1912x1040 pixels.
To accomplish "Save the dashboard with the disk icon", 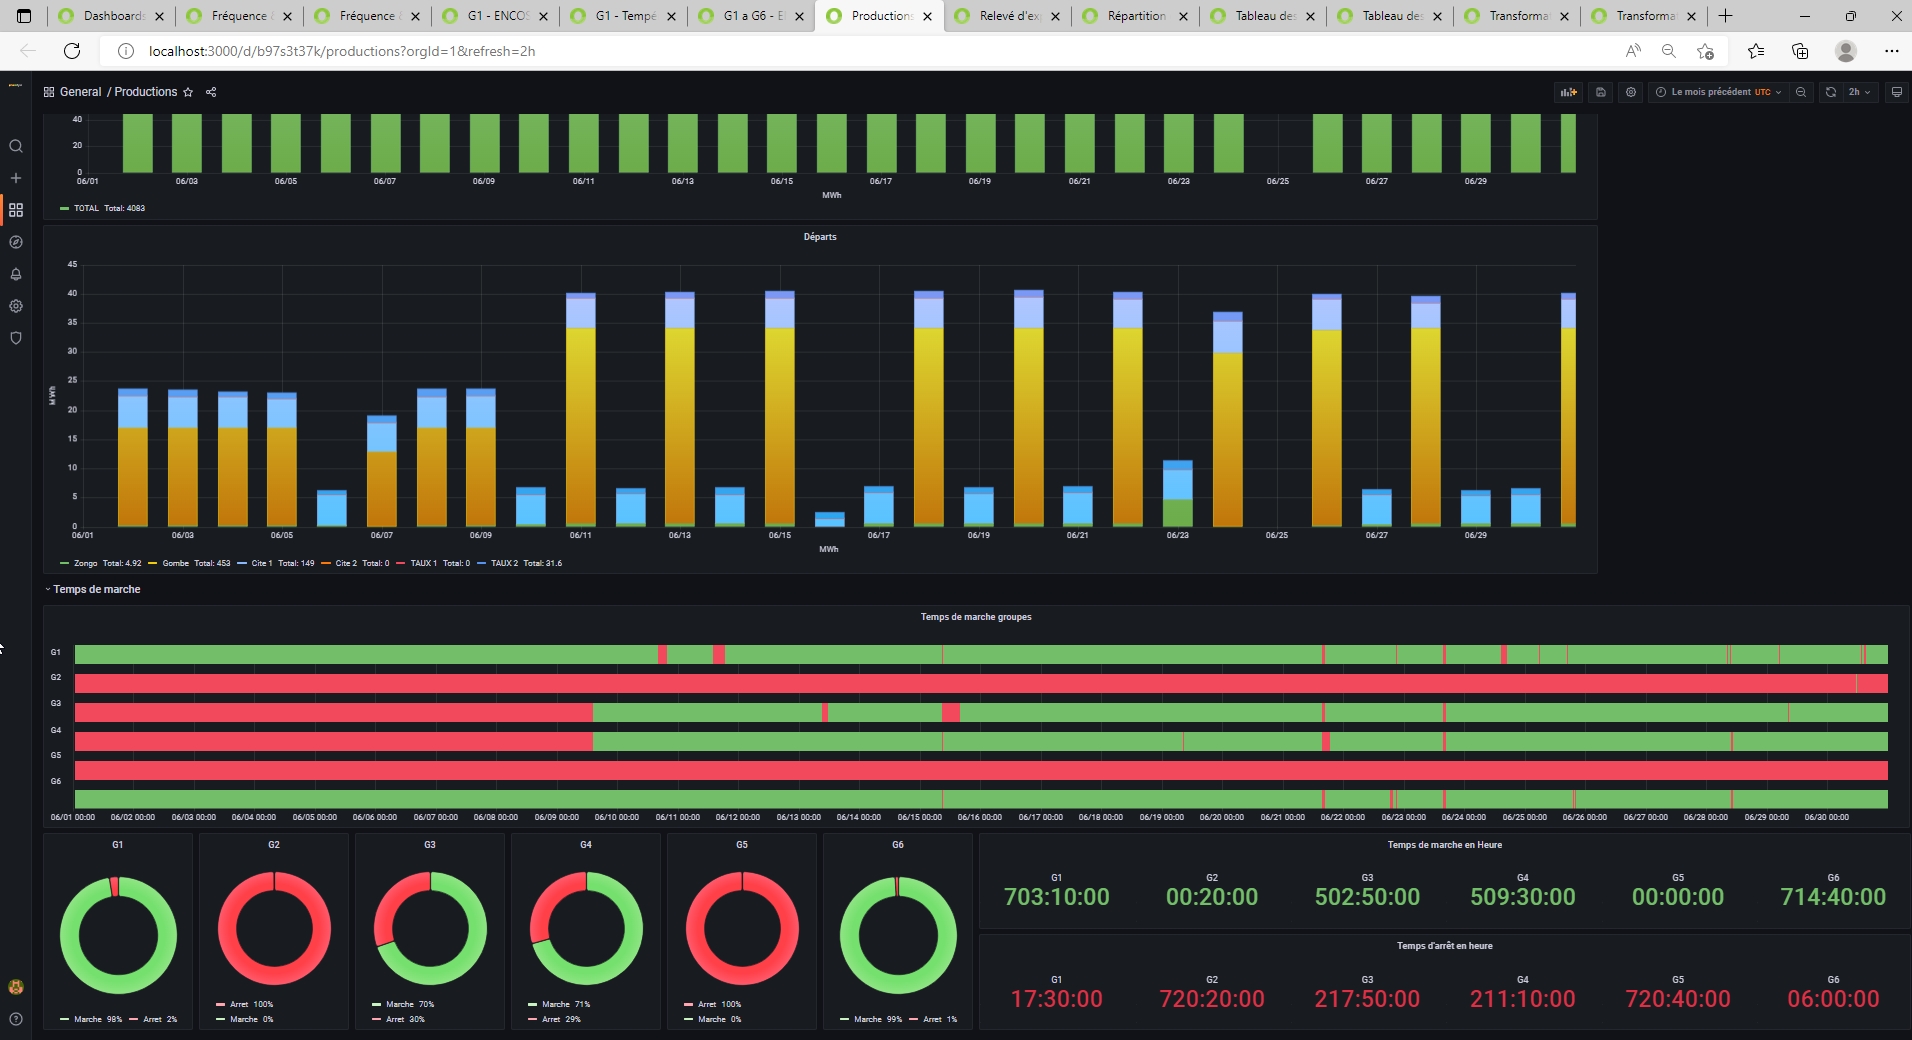I will coord(1601,92).
